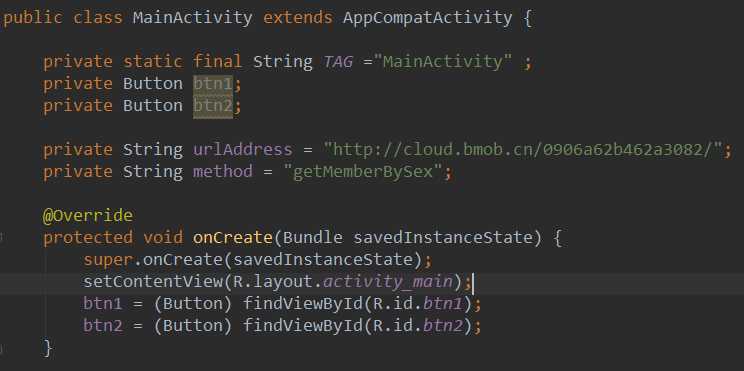The height and width of the screenshot is (371, 744).
Task: Click the extends keyword
Action: tap(298, 18)
